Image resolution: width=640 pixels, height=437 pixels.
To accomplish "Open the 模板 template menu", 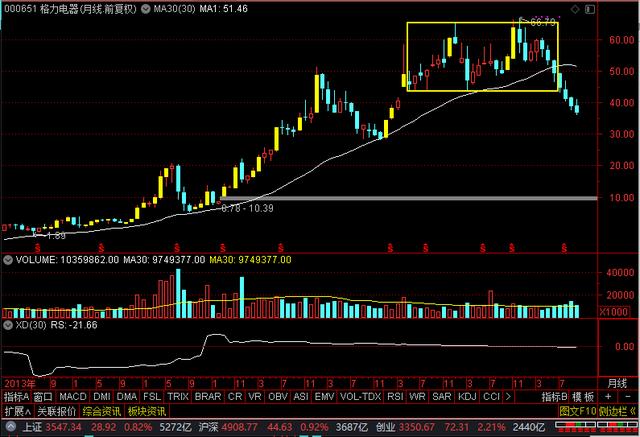I will click(584, 397).
